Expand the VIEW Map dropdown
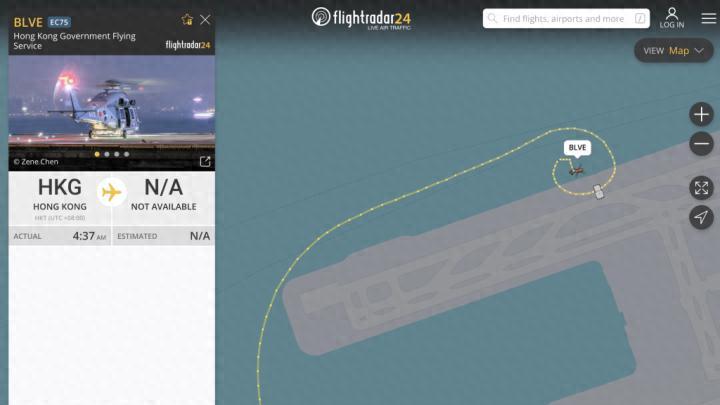 tap(674, 51)
